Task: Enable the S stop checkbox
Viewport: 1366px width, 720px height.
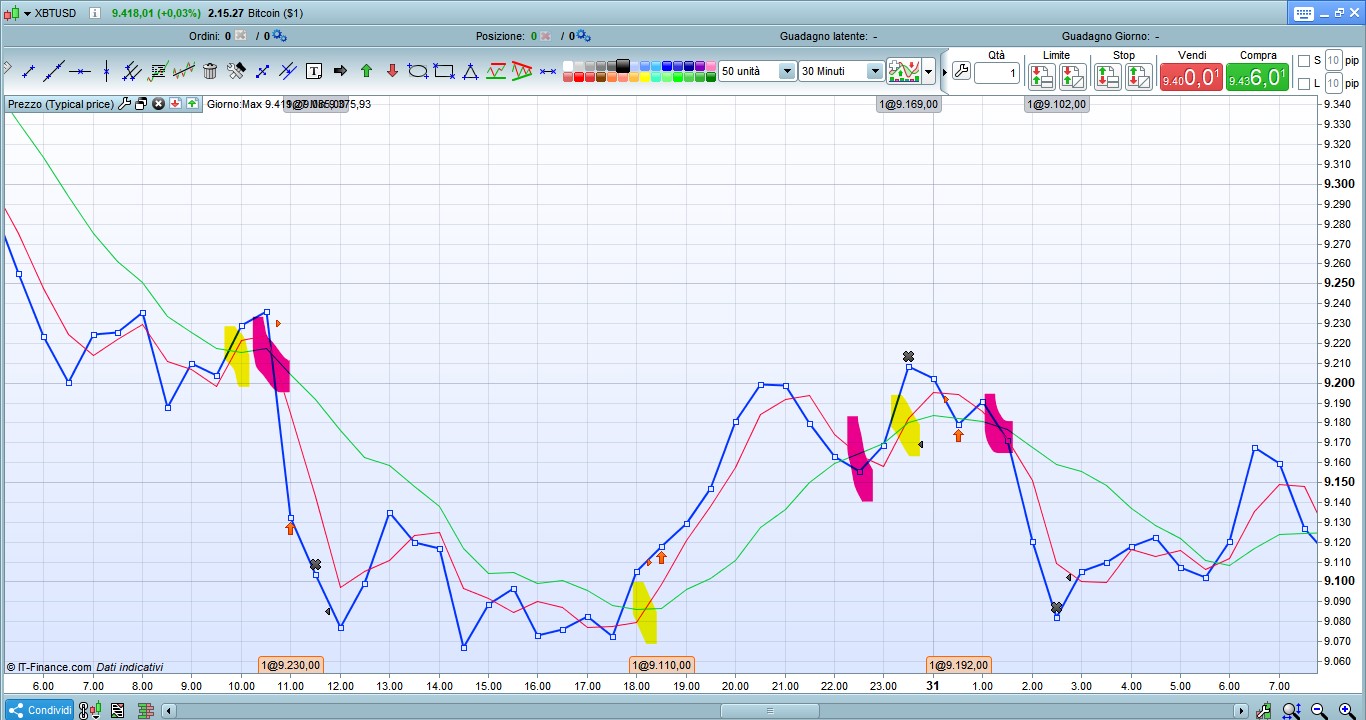Action: pos(1303,60)
